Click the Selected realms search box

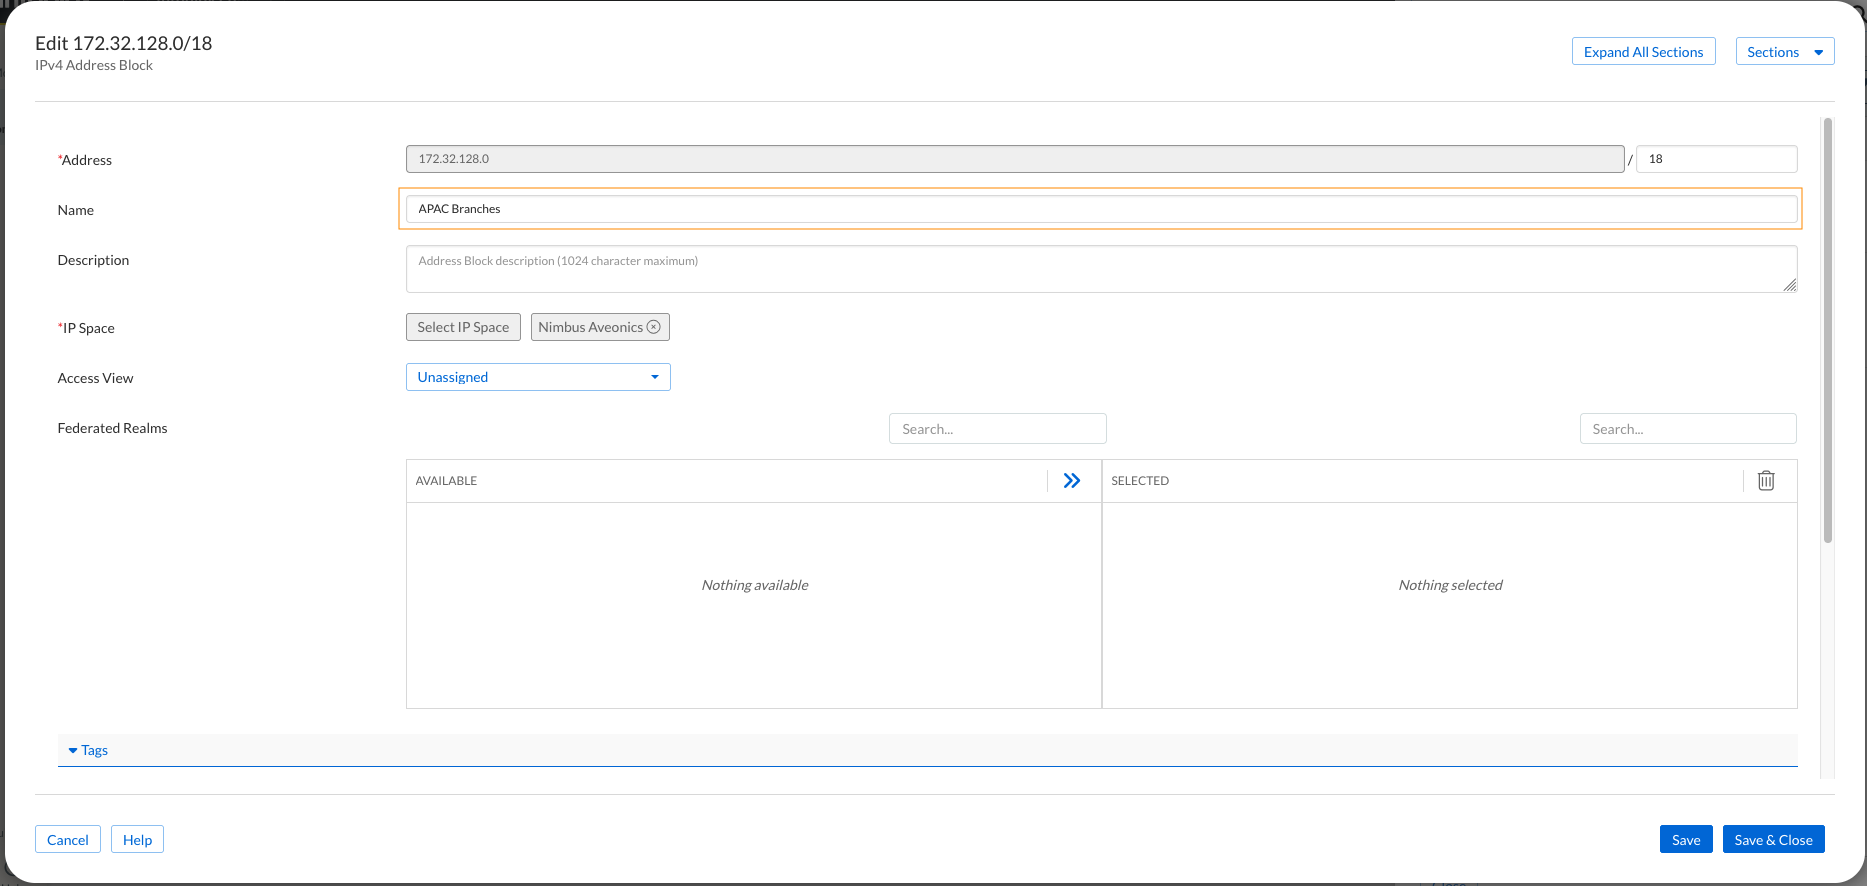pos(1687,429)
